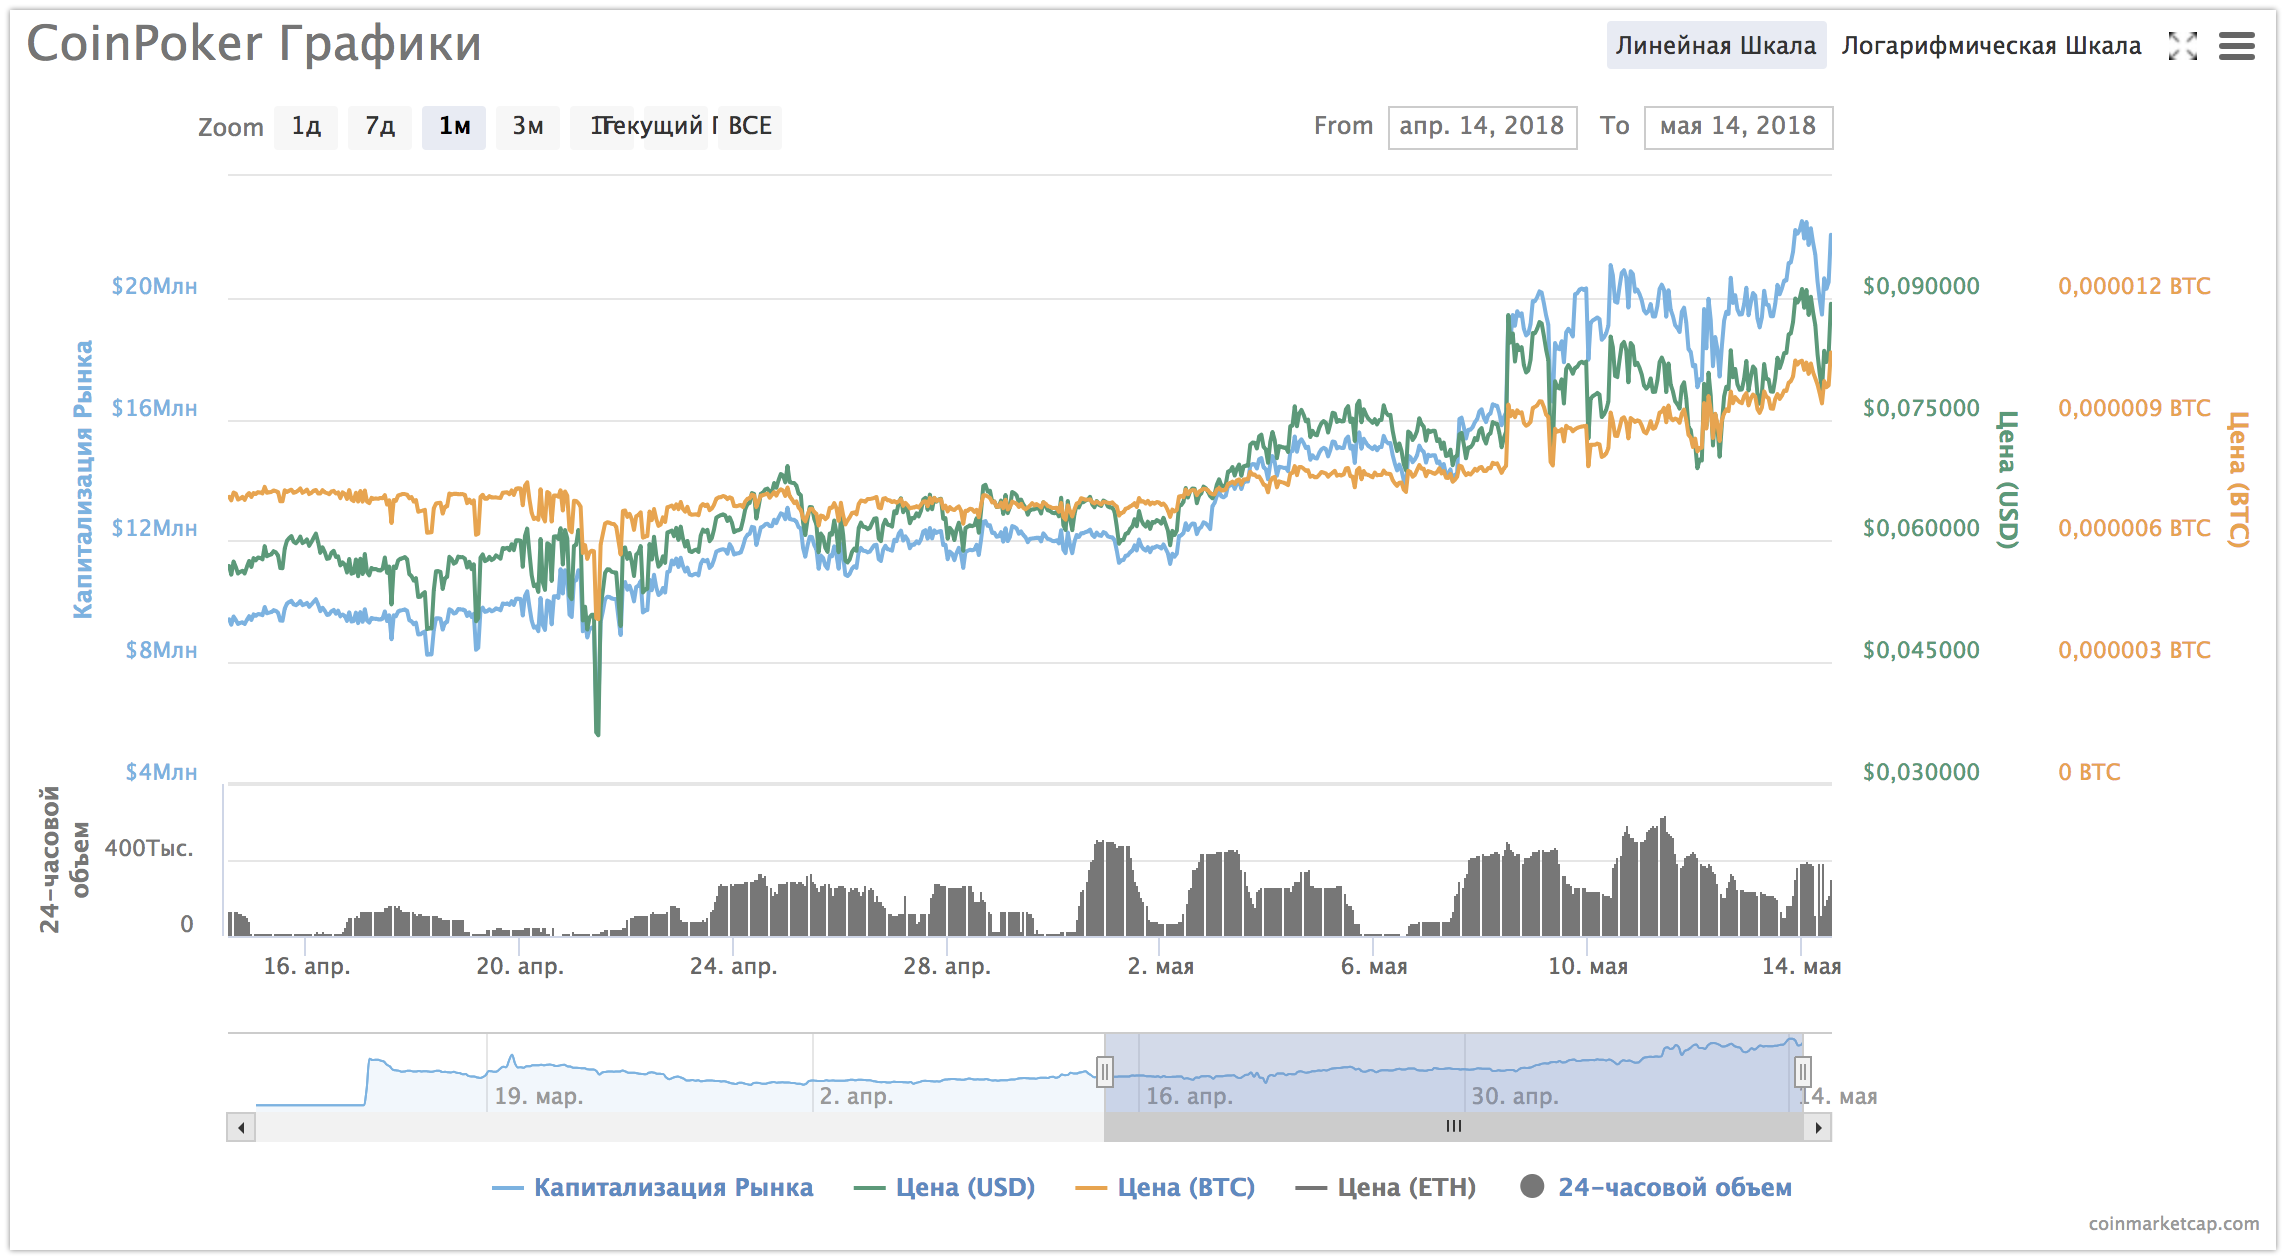Click the 28. апр. date label
2286x1260 pixels.
point(947,967)
